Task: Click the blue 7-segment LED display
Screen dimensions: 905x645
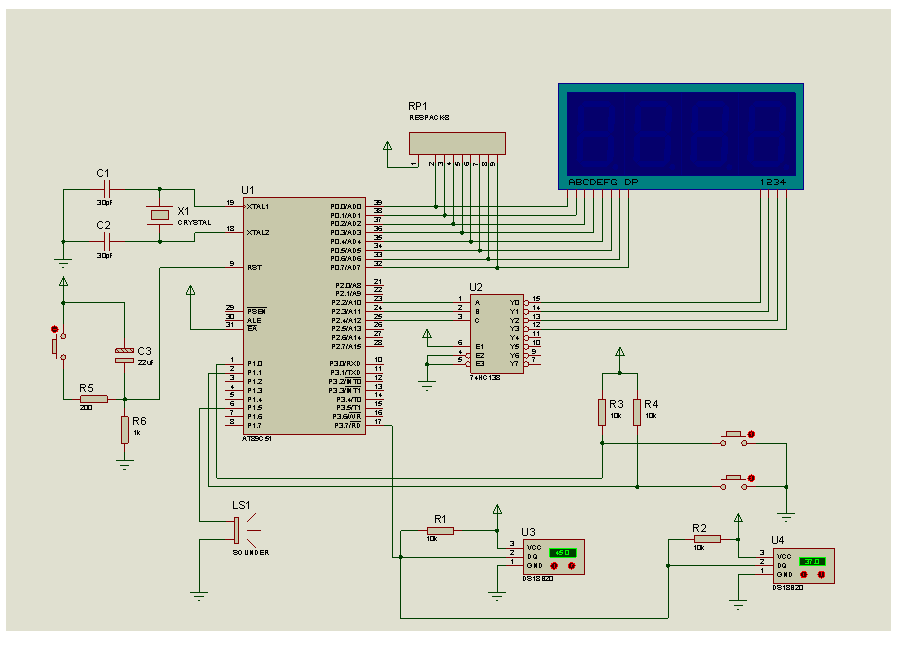Action: coord(680,131)
